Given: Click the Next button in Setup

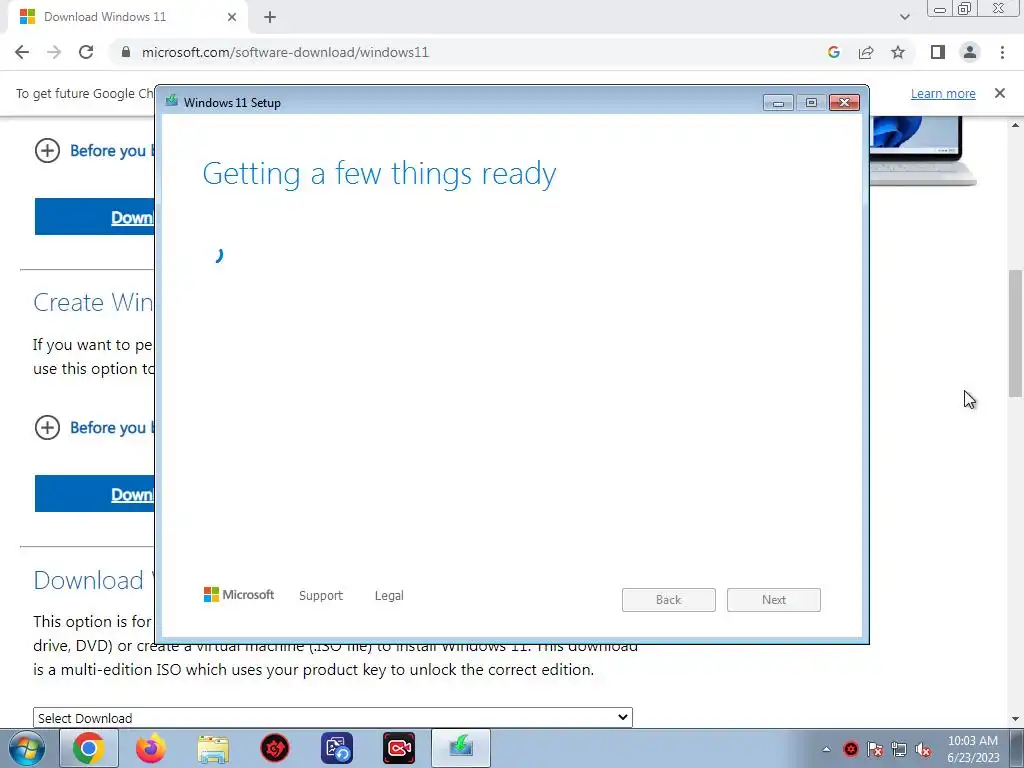Looking at the screenshot, I should coord(774,600).
